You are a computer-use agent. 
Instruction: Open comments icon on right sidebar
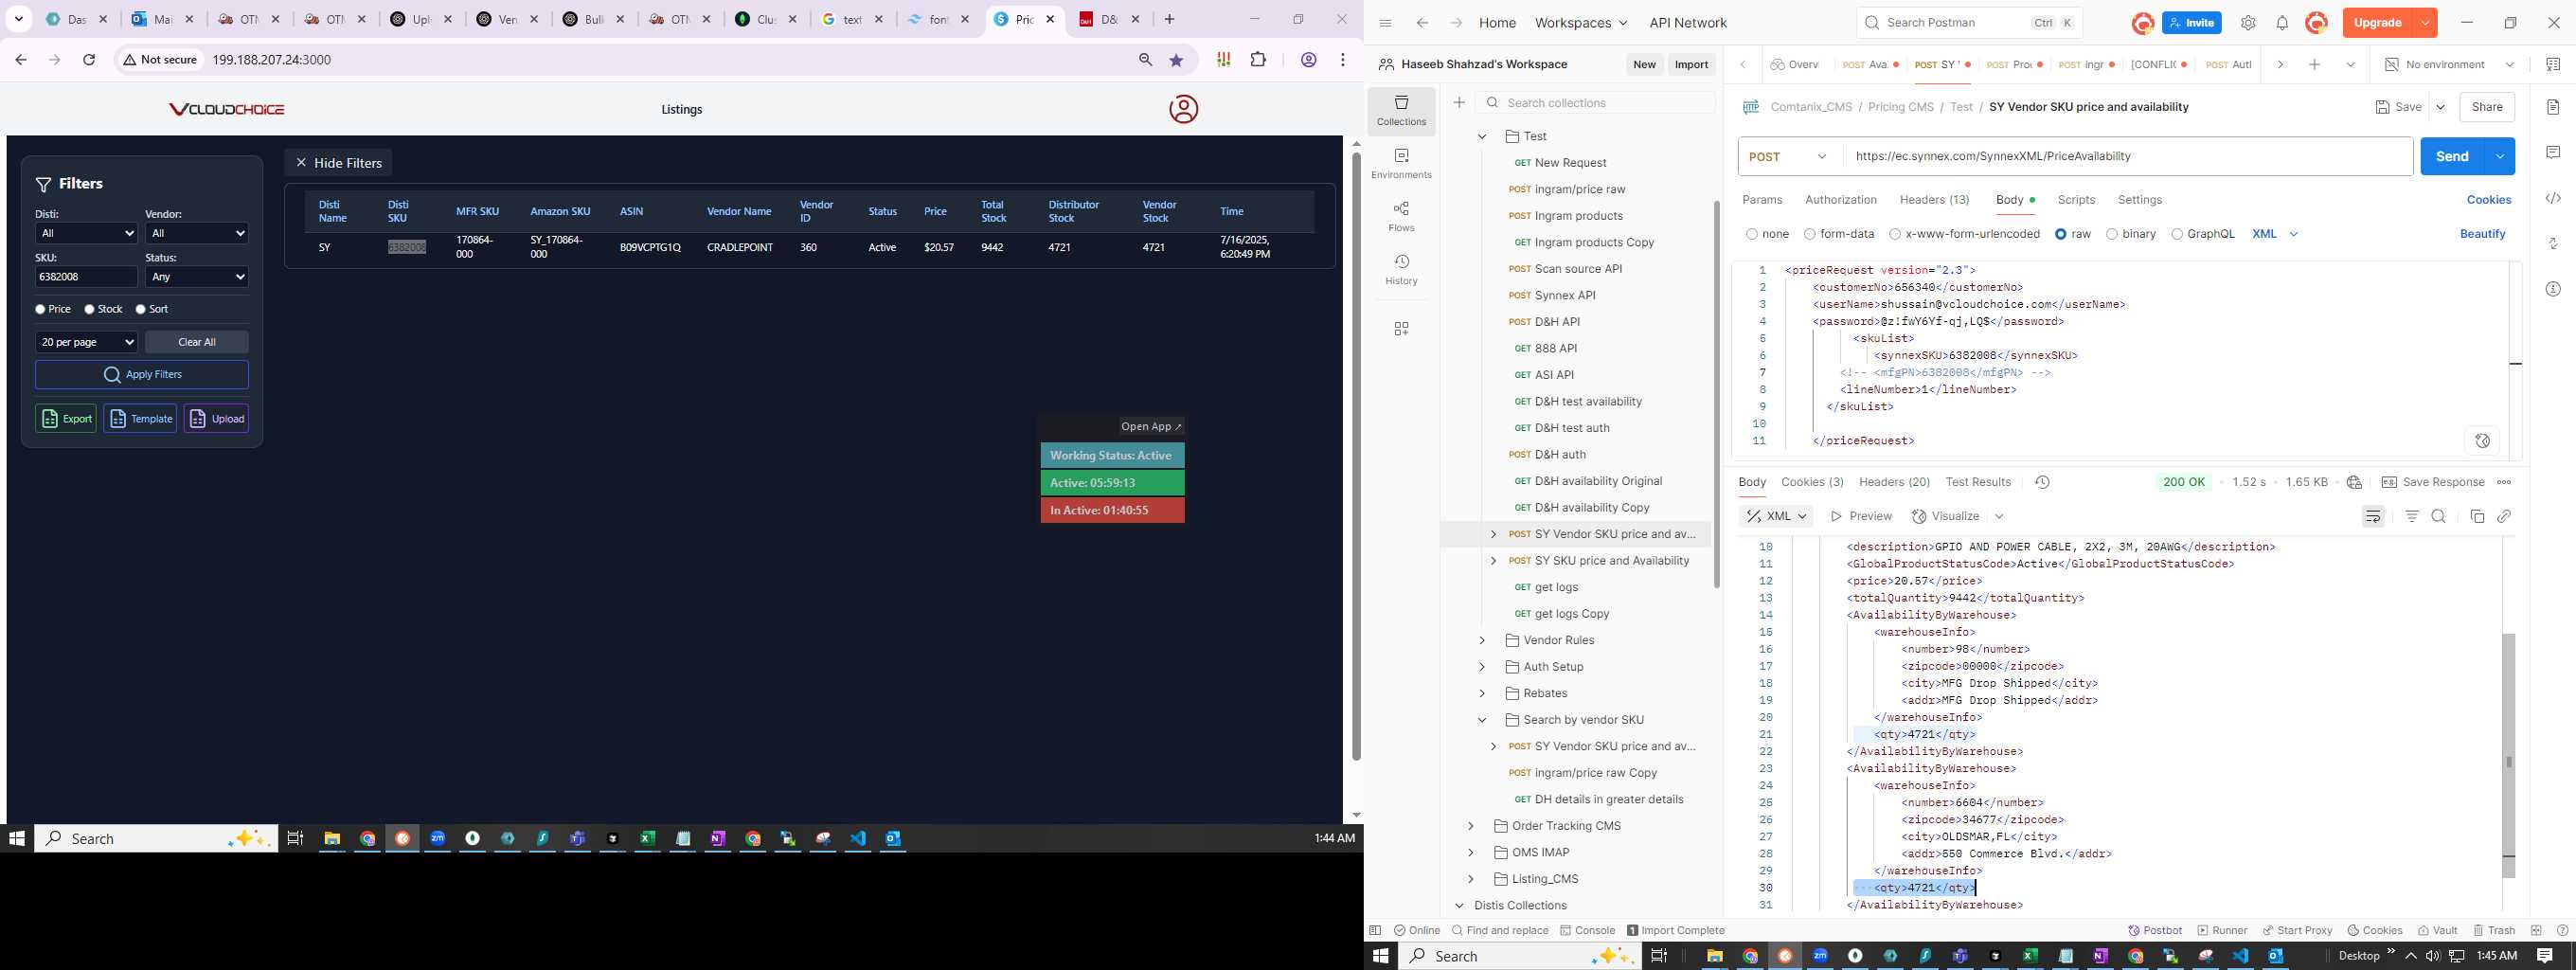[x=2553, y=152]
